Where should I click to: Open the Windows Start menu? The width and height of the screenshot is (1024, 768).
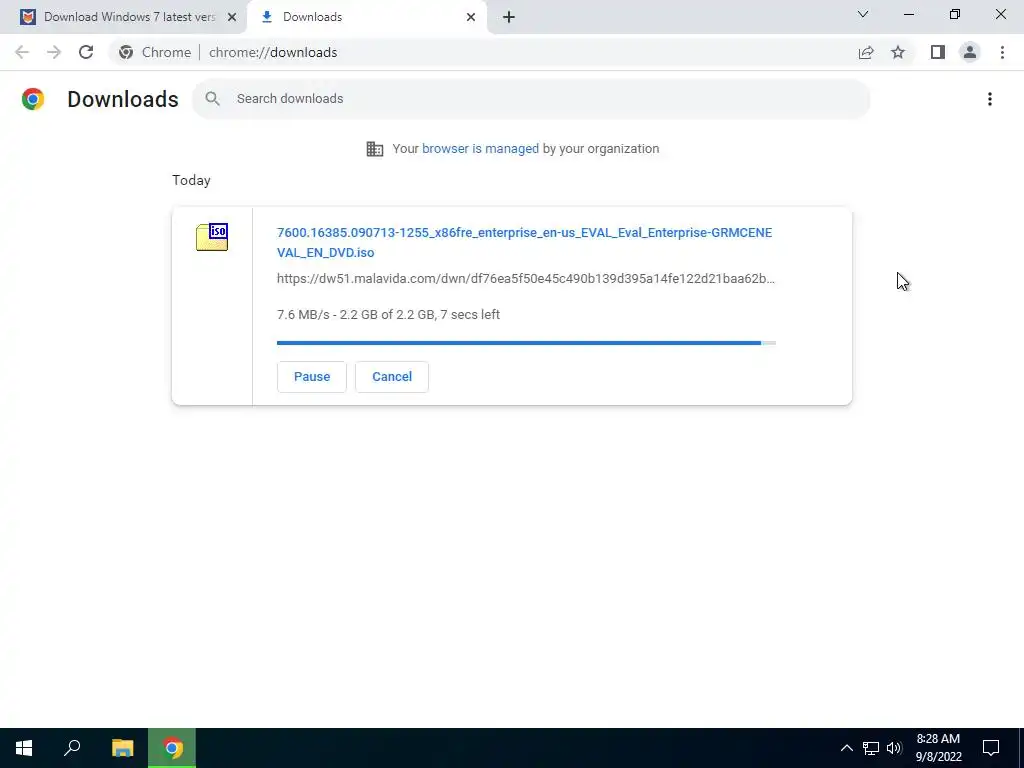(x=24, y=748)
